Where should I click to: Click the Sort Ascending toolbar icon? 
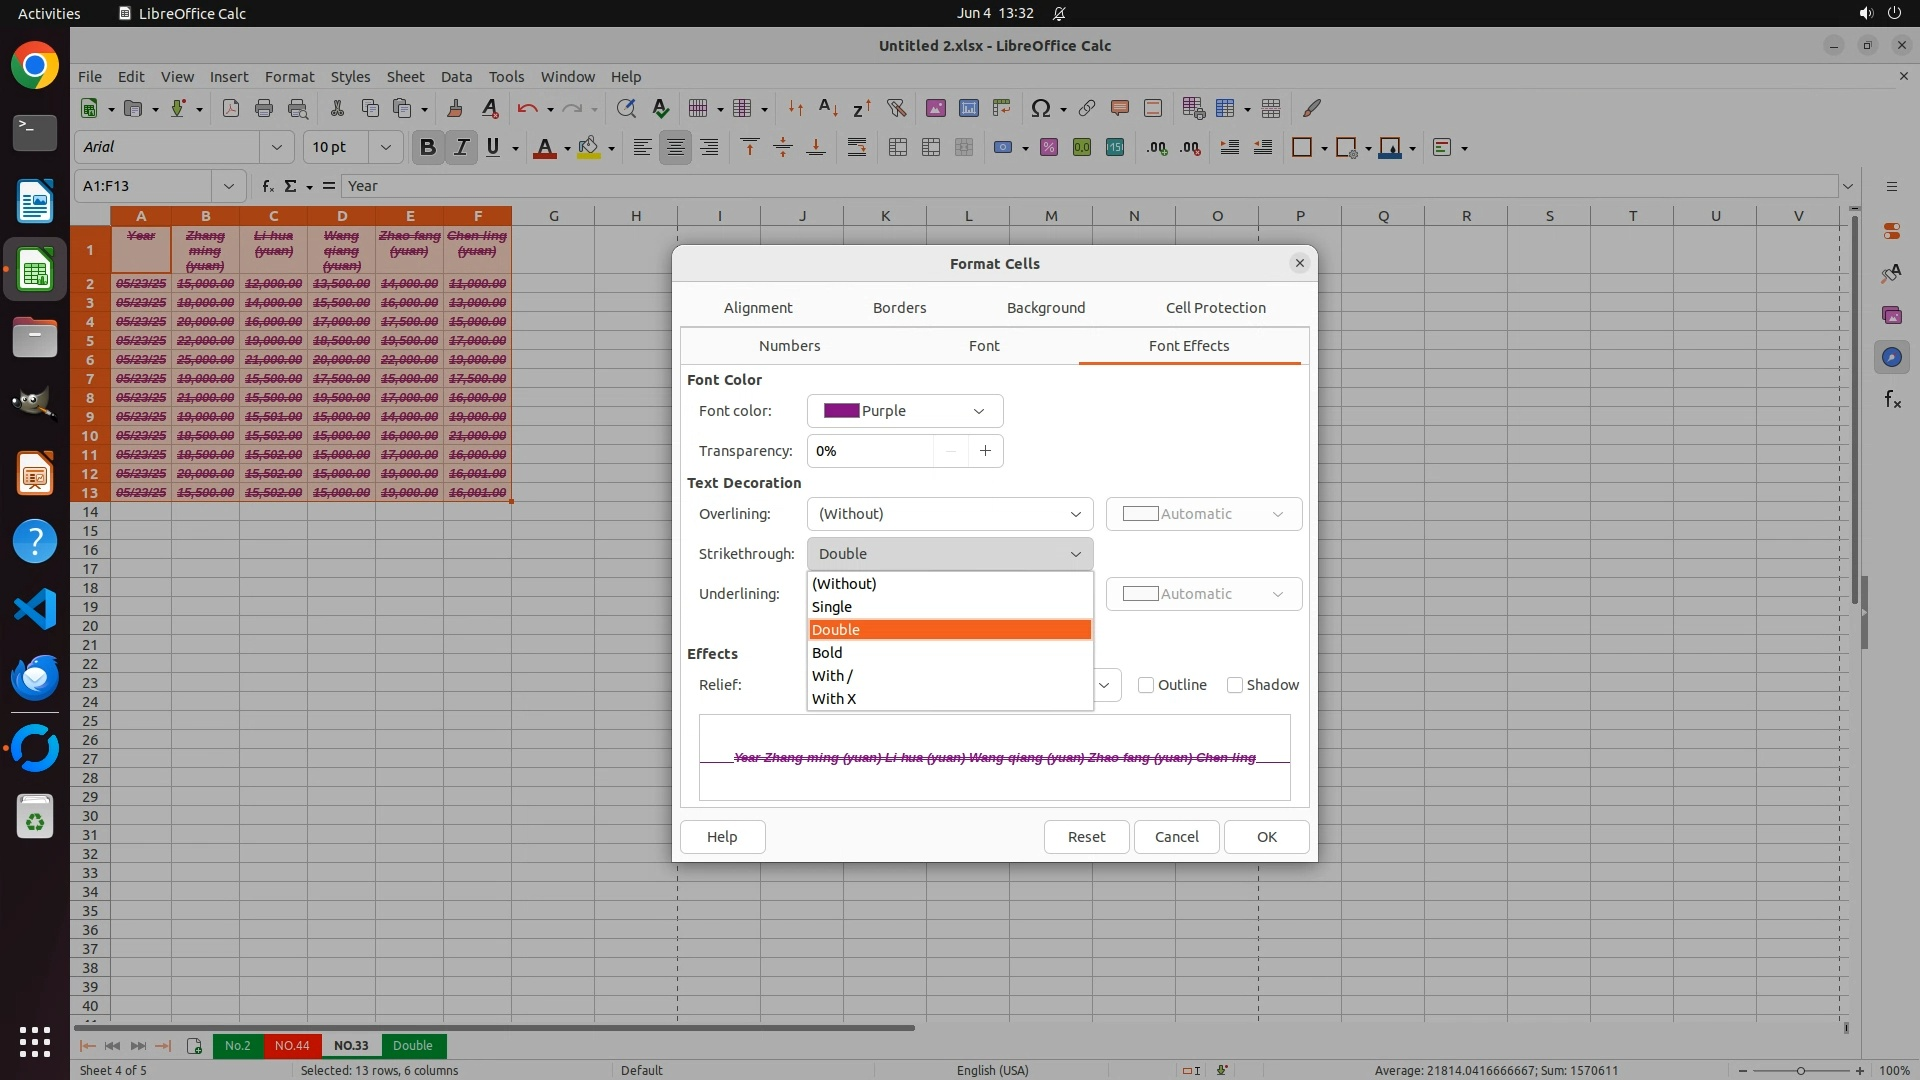point(828,108)
